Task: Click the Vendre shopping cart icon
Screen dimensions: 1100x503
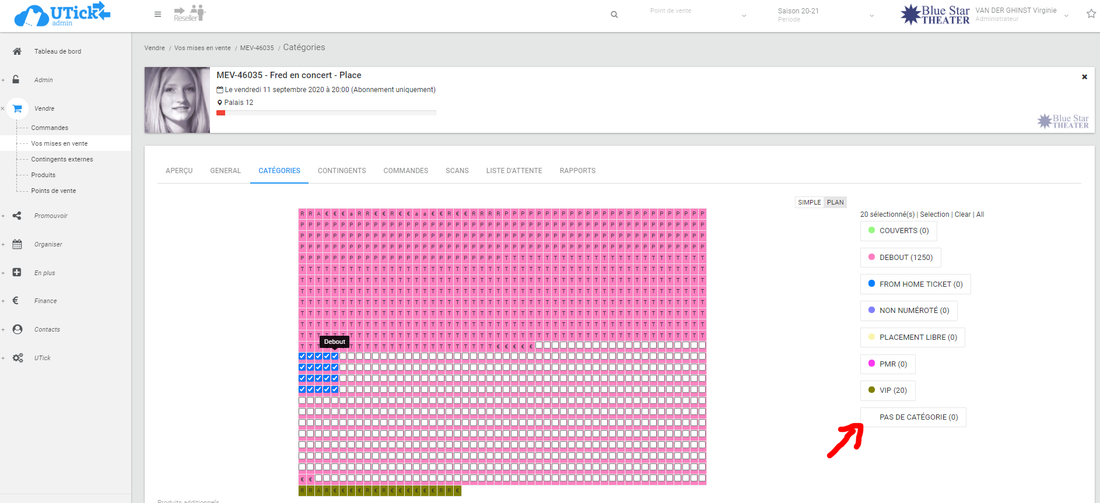Action: pos(17,108)
